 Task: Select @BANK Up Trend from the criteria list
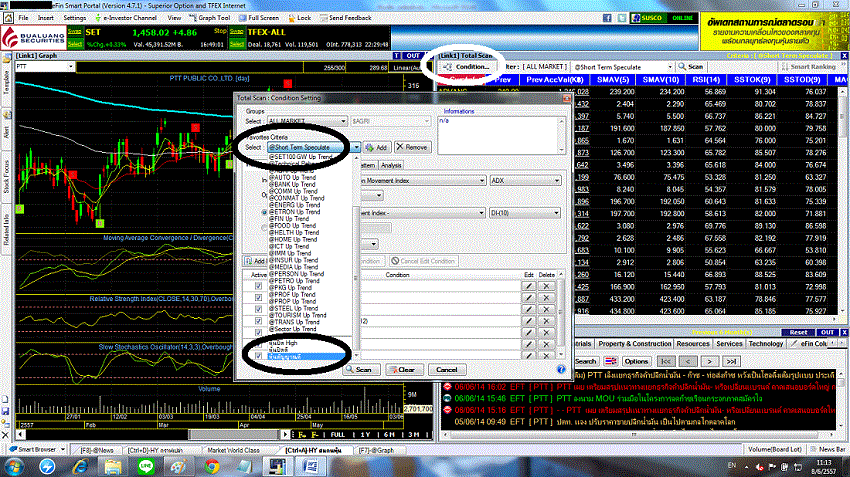(x=292, y=184)
